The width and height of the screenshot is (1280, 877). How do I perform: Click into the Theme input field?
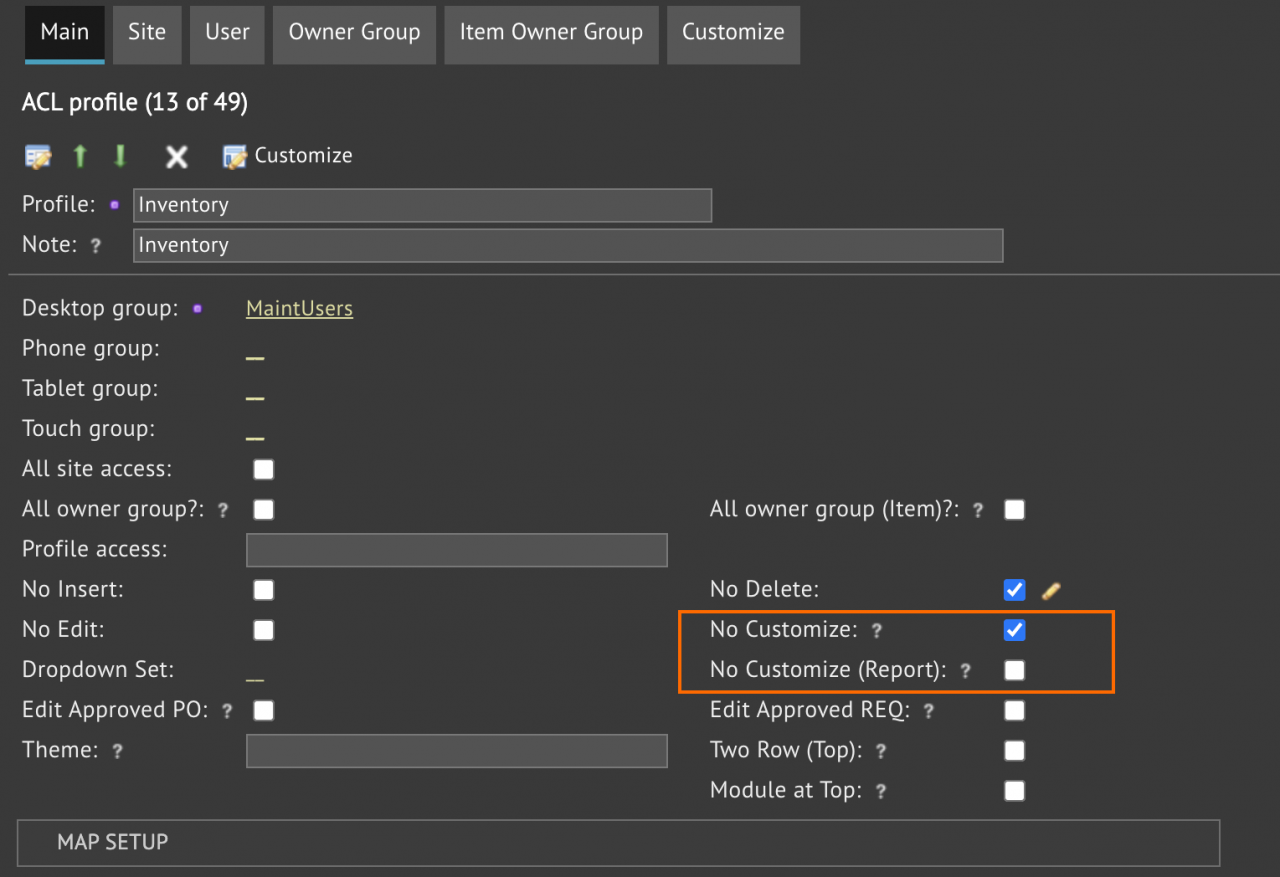tap(456, 750)
